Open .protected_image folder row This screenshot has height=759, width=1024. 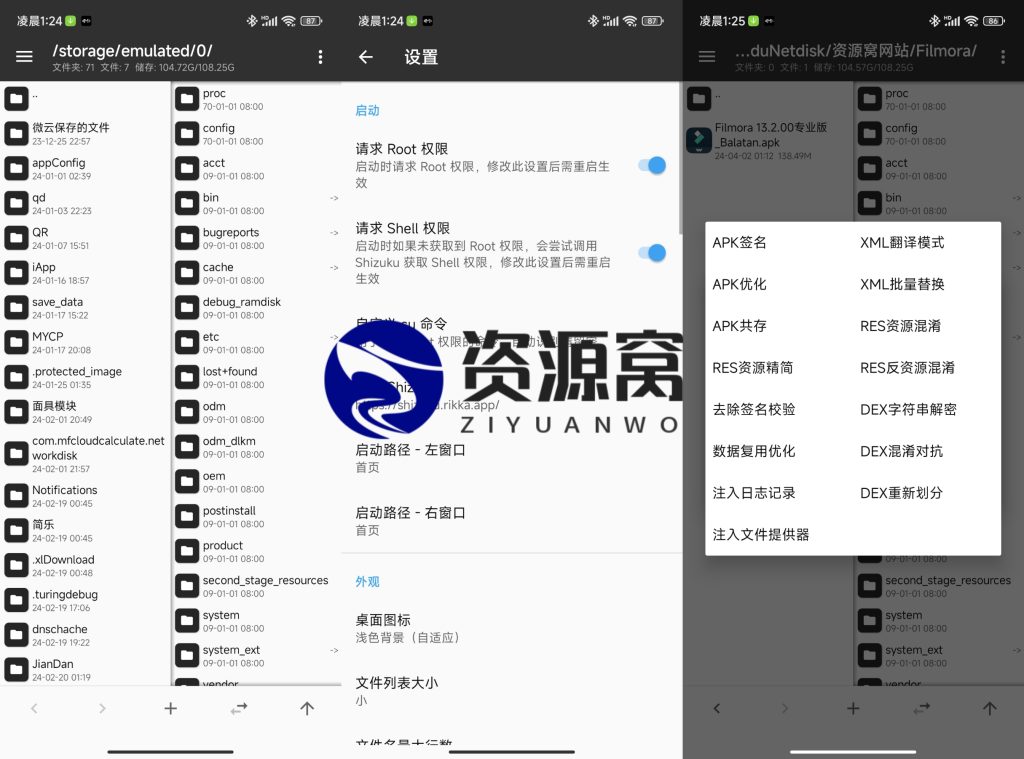(x=85, y=377)
